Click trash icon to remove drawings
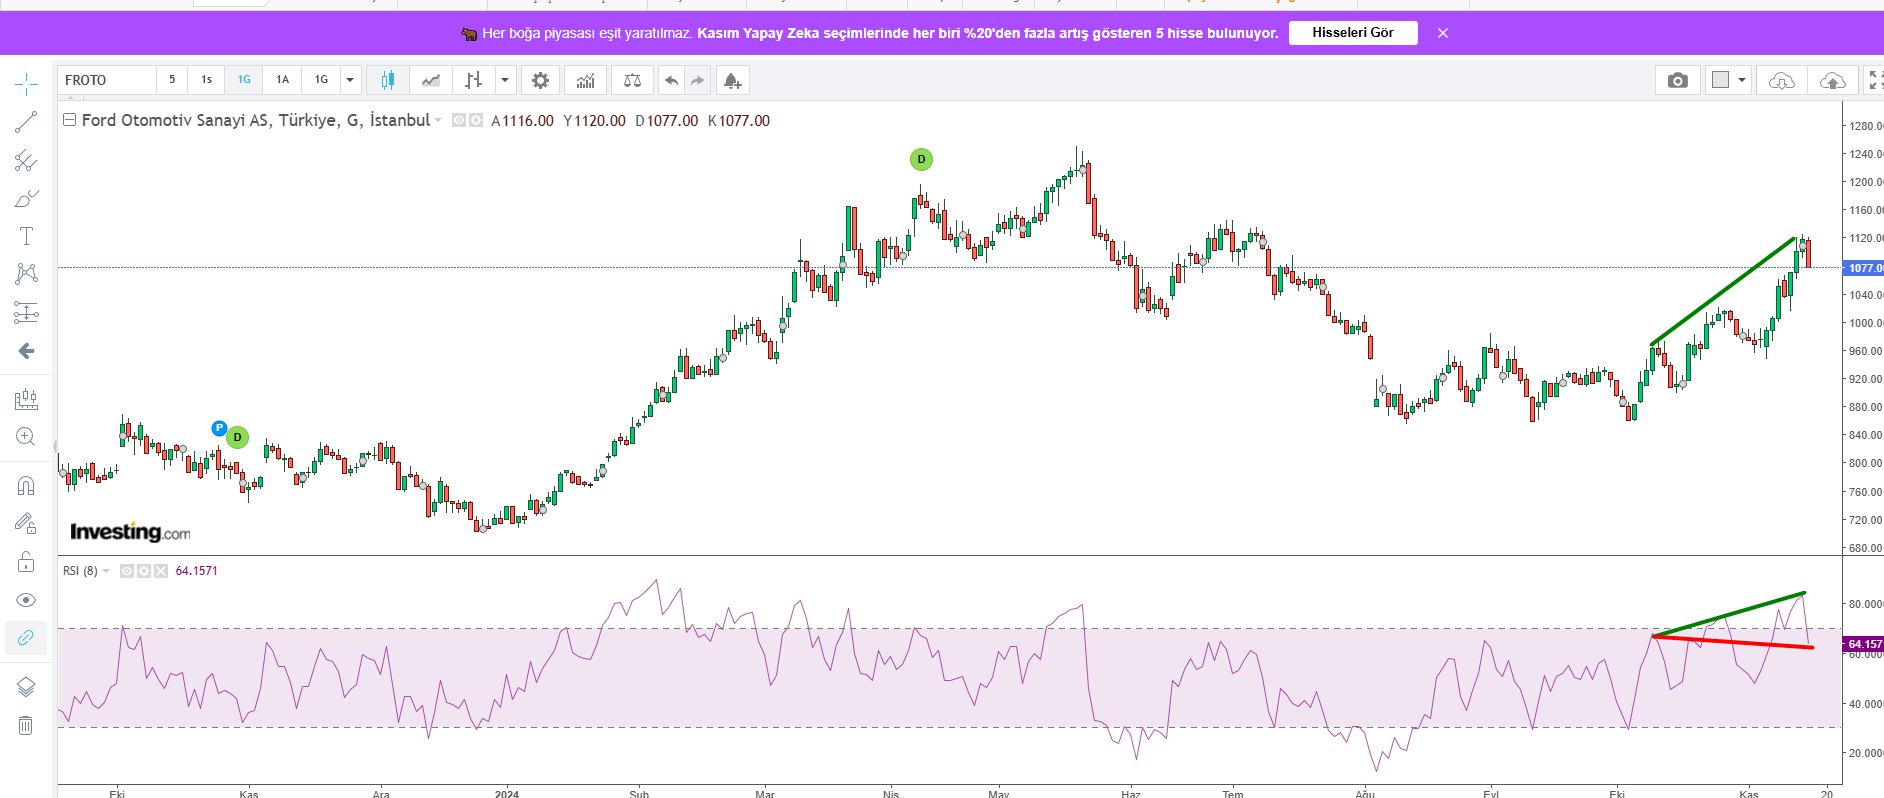1884x798 pixels. [x=26, y=725]
